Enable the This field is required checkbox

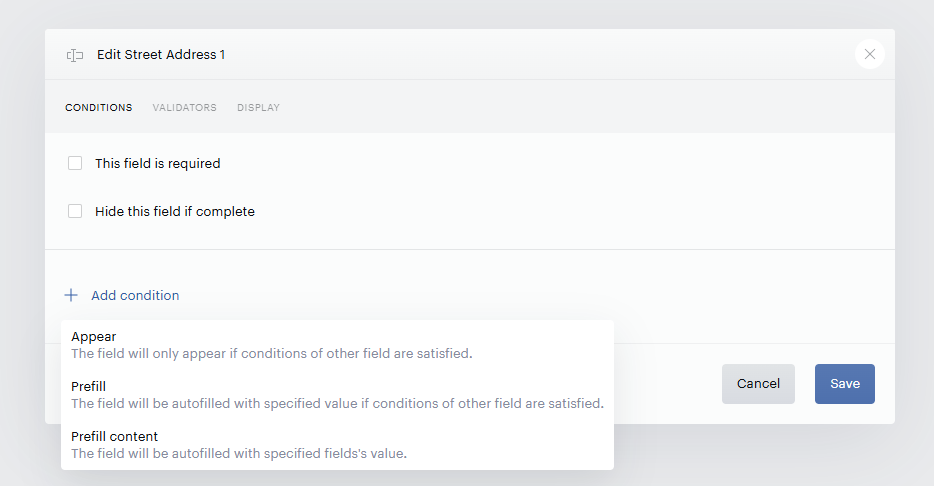[75, 163]
